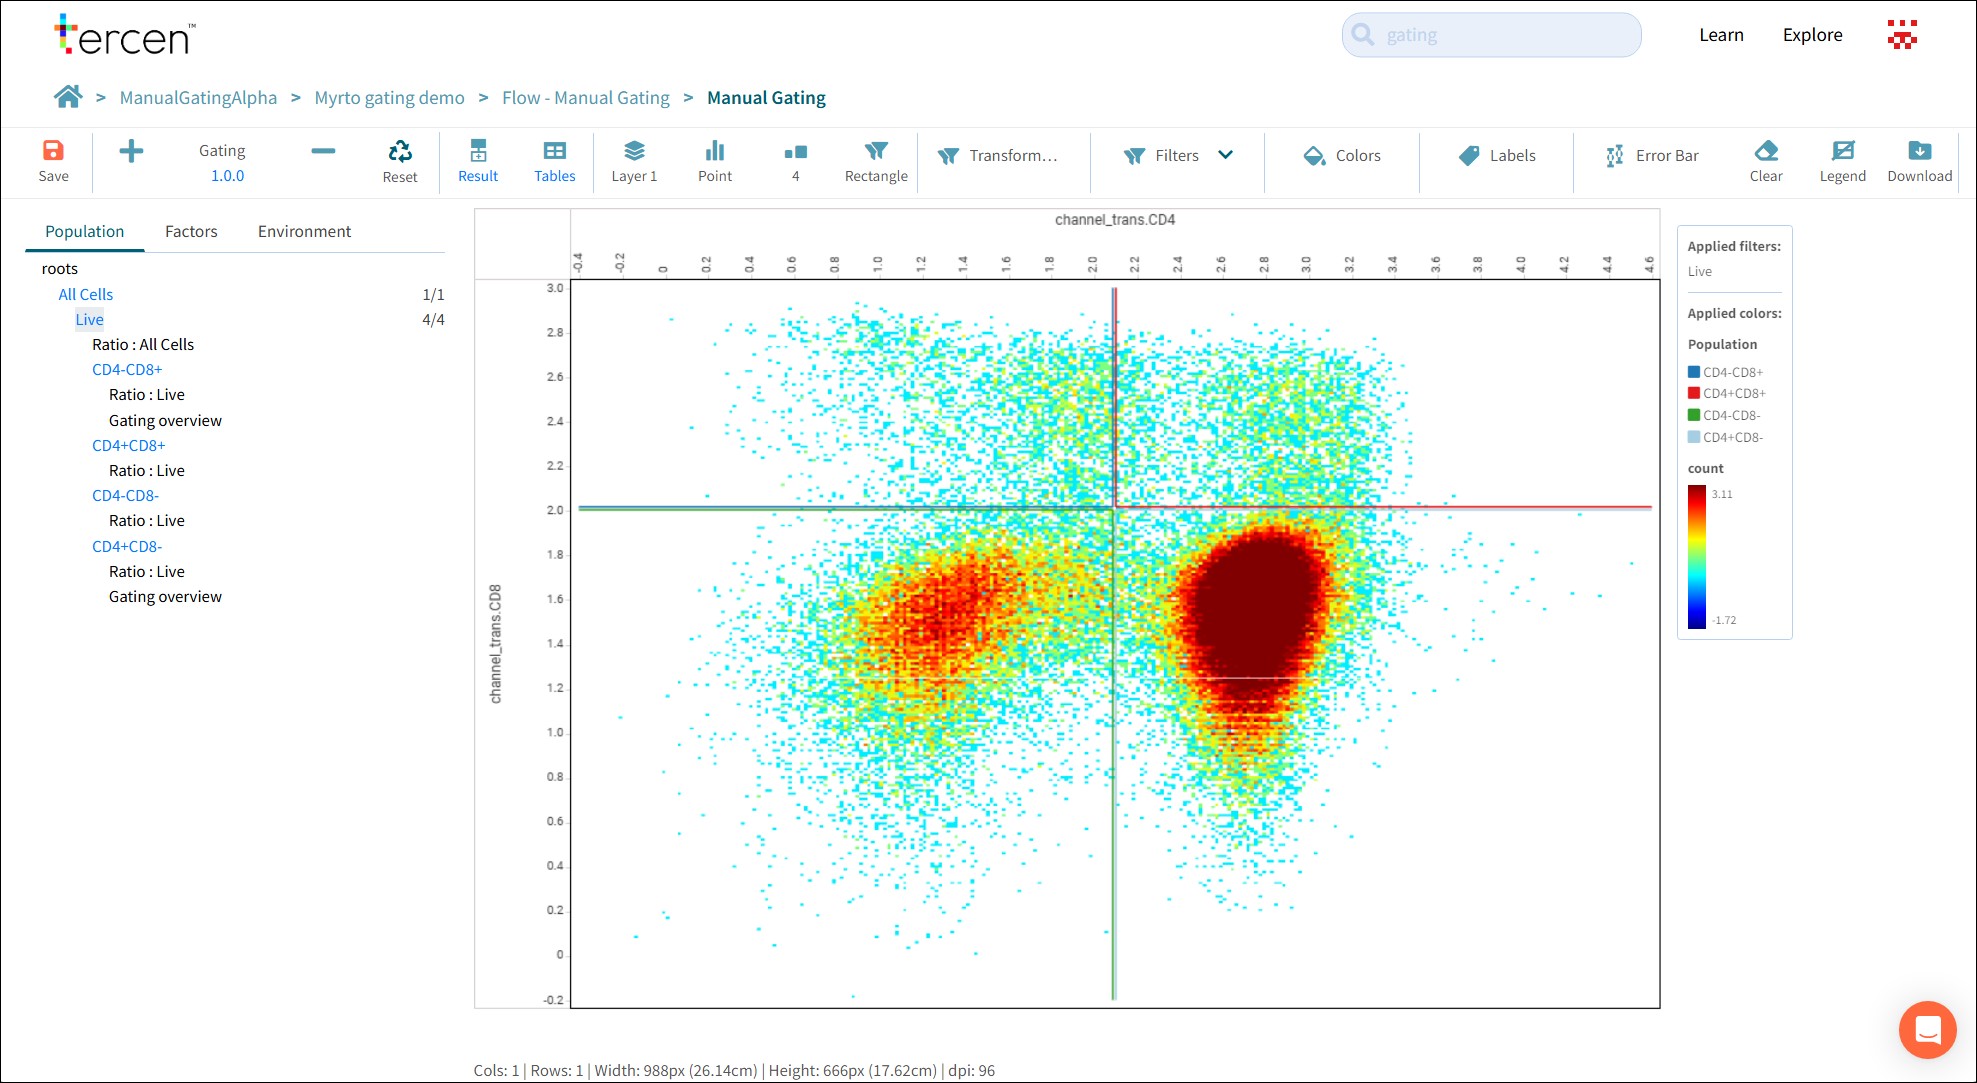
Task: Toggle the Legend display
Action: pyautogui.click(x=1843, y=161)
